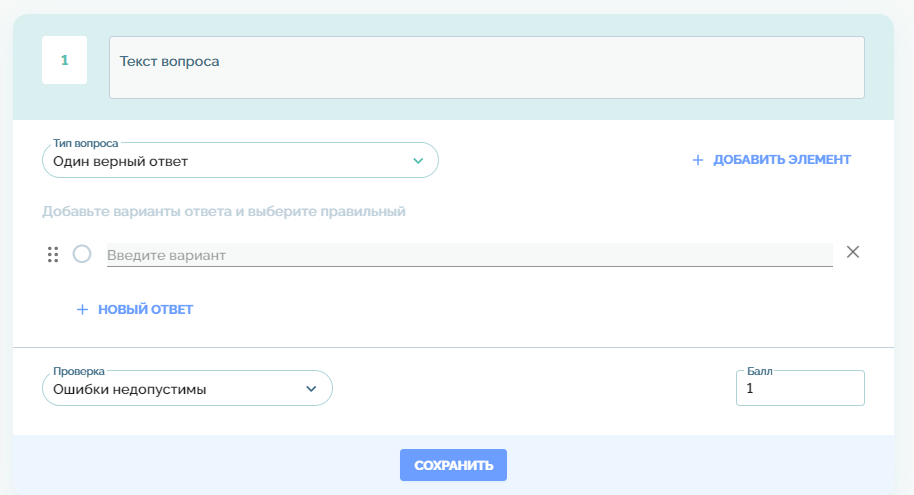914x495 pixels.
Task: Click the chevron arrow in Тип вопроса
Action: (x=418, y=160)
